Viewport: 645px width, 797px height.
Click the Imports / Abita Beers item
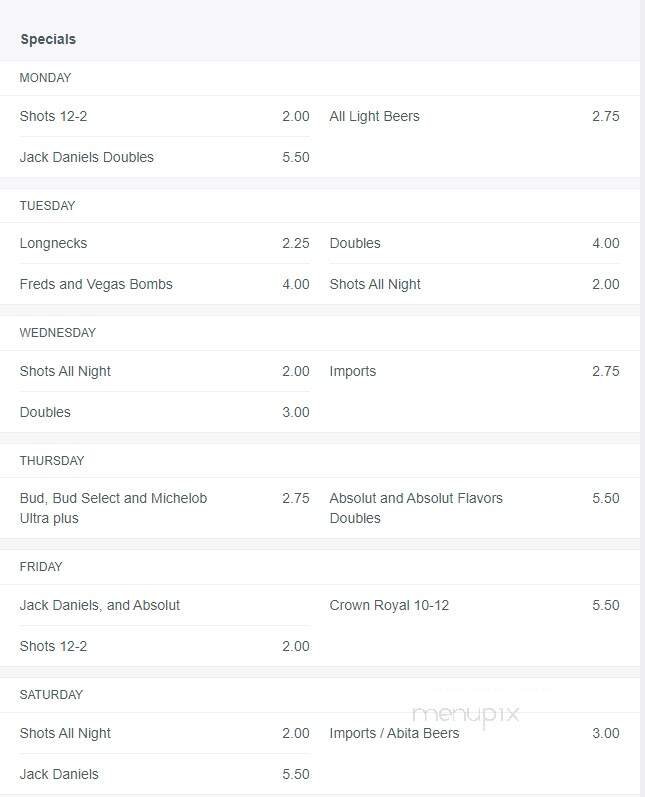[x=394, y=733]
